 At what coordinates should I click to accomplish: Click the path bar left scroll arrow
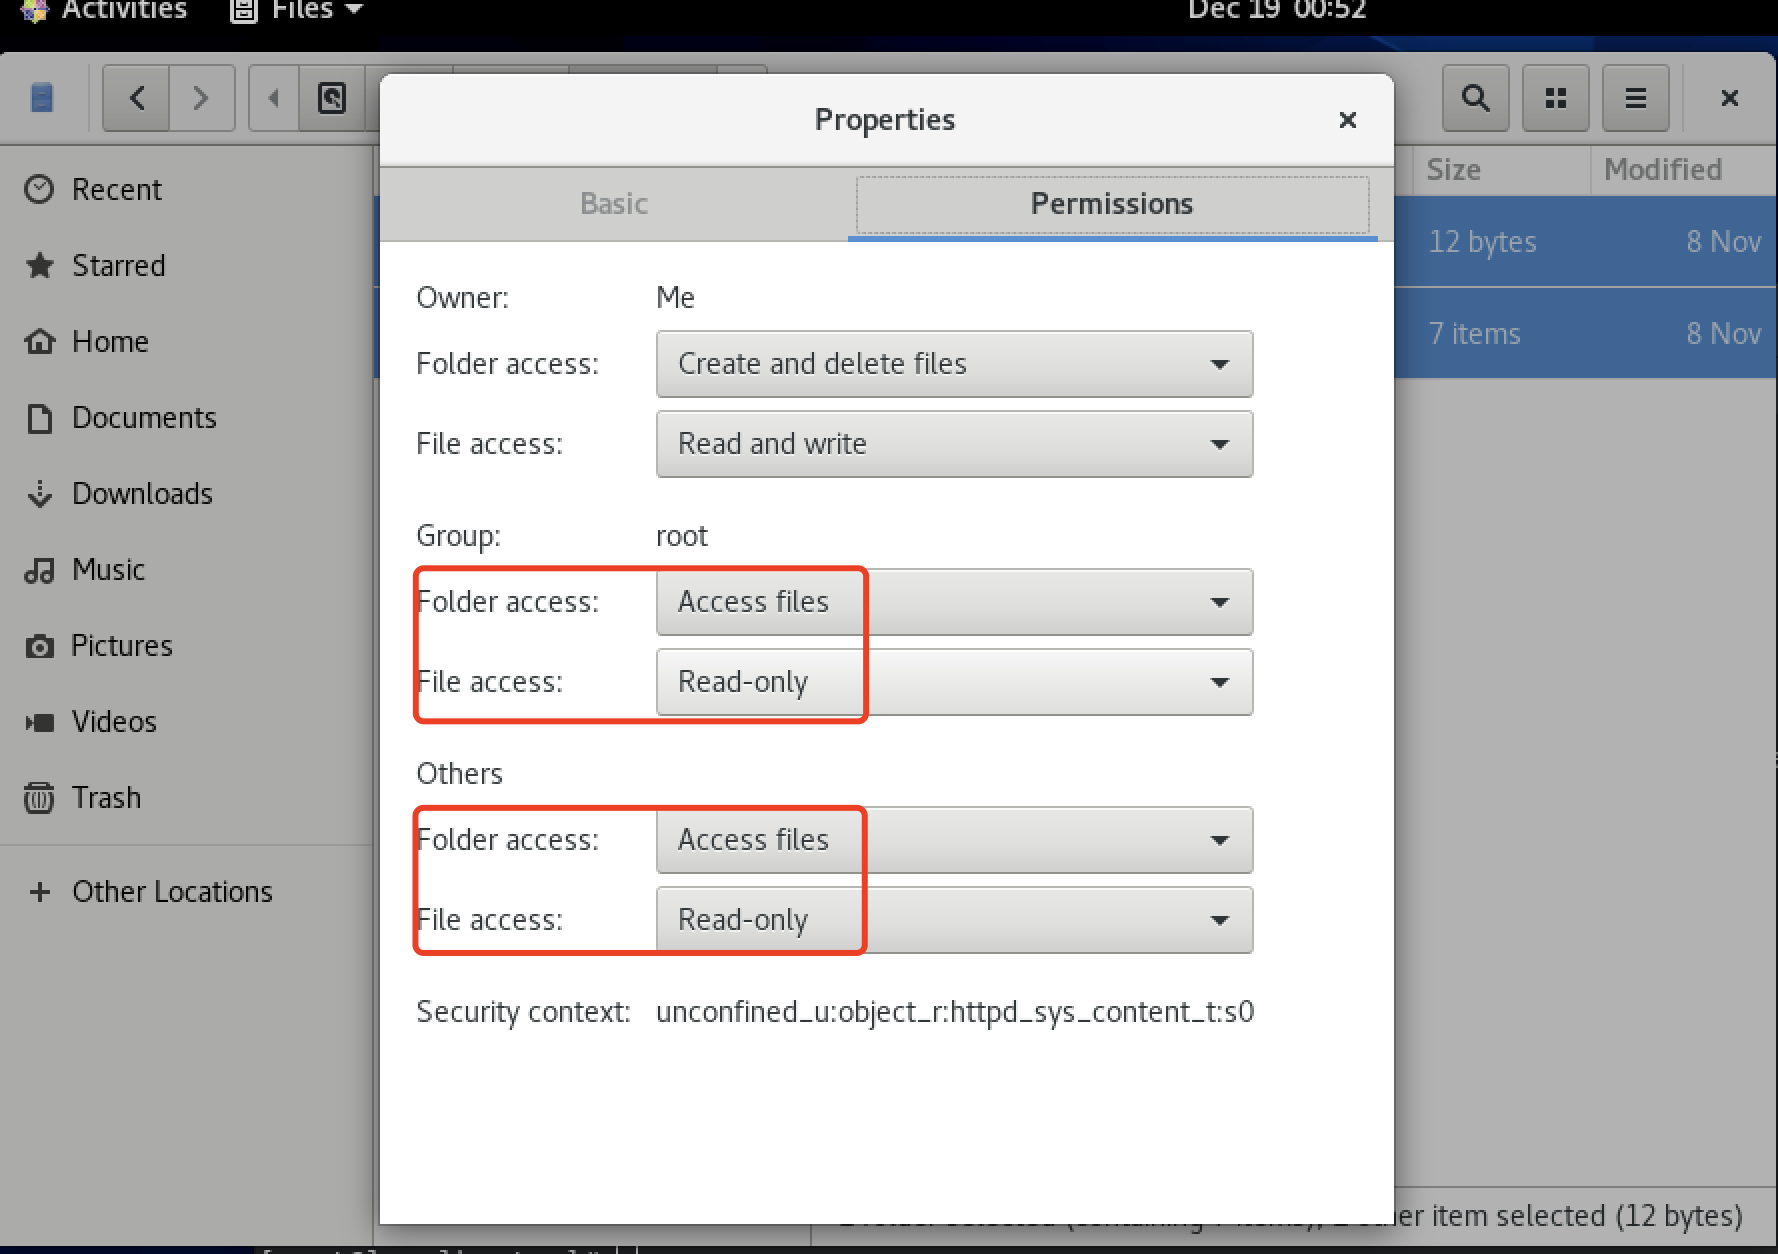pyautogui.click(x=273, y=98)
